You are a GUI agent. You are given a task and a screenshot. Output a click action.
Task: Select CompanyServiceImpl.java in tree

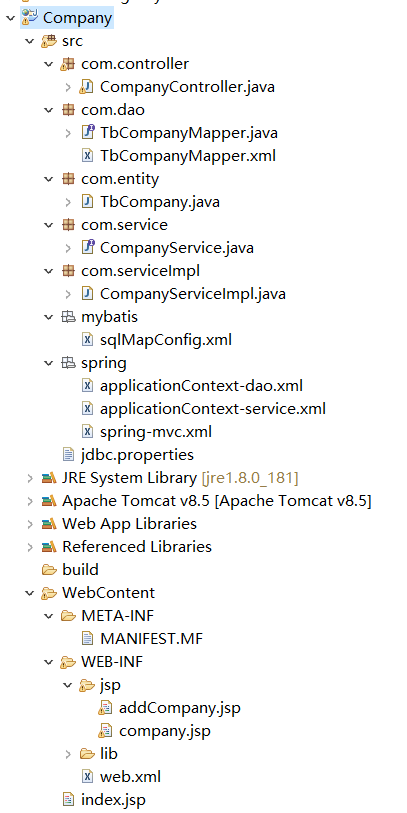click(192, 294)
